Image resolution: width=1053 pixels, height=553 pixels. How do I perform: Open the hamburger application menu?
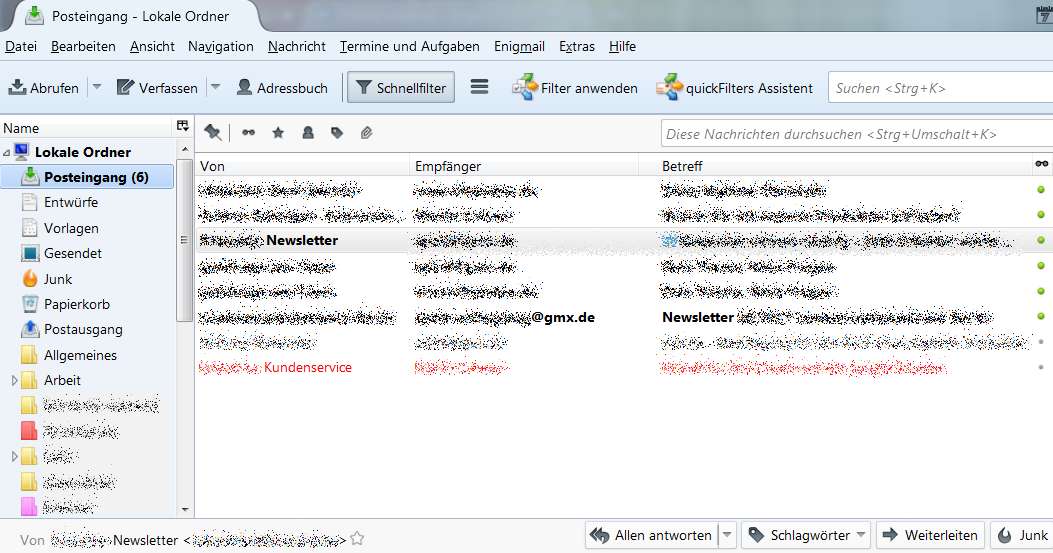pyautogui.click(x=479, y=87)
